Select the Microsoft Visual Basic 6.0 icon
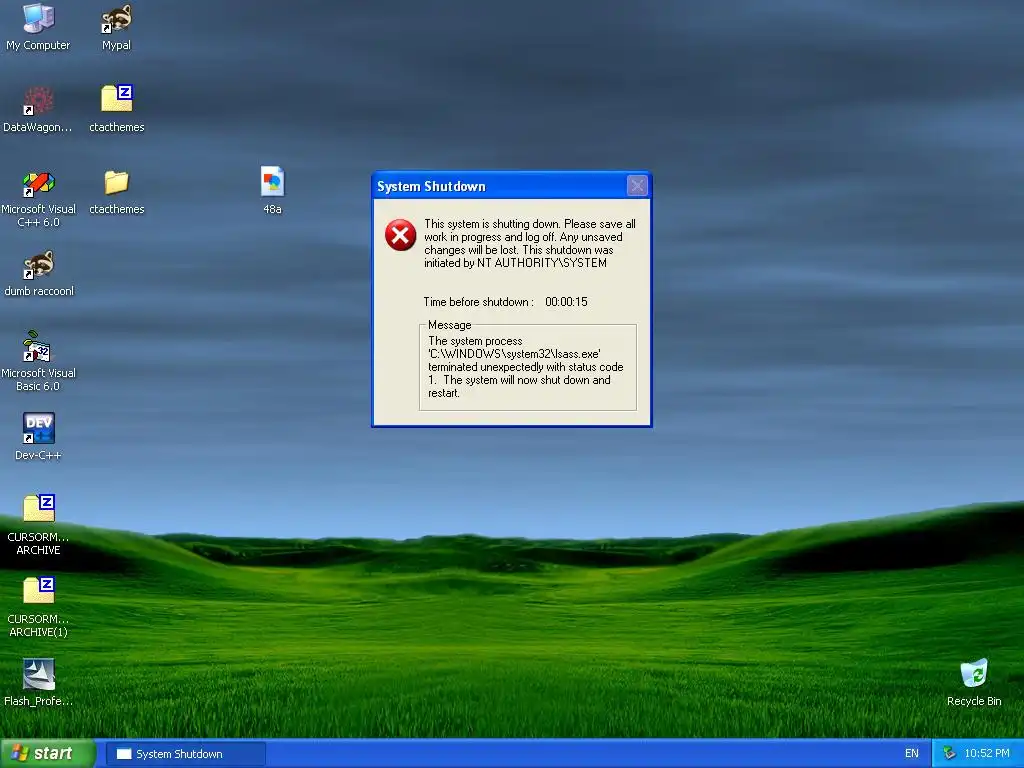This screenshot has height=768, width=1024. click(x=38, y=347)
